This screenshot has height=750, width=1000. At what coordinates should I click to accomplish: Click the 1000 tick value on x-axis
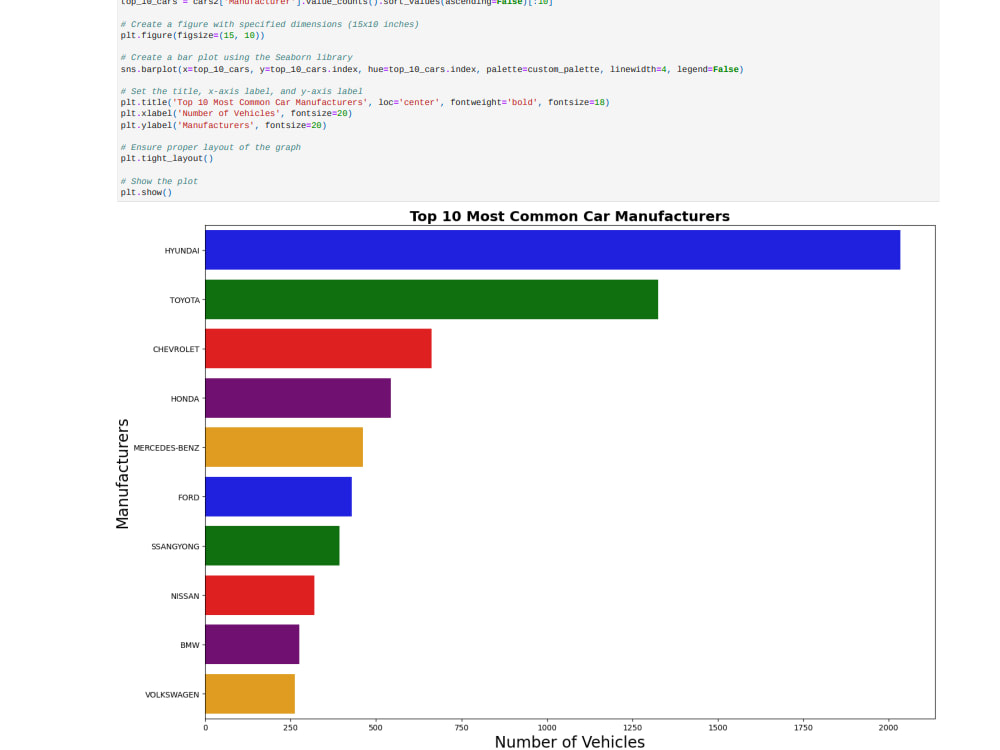pos(547,727)
